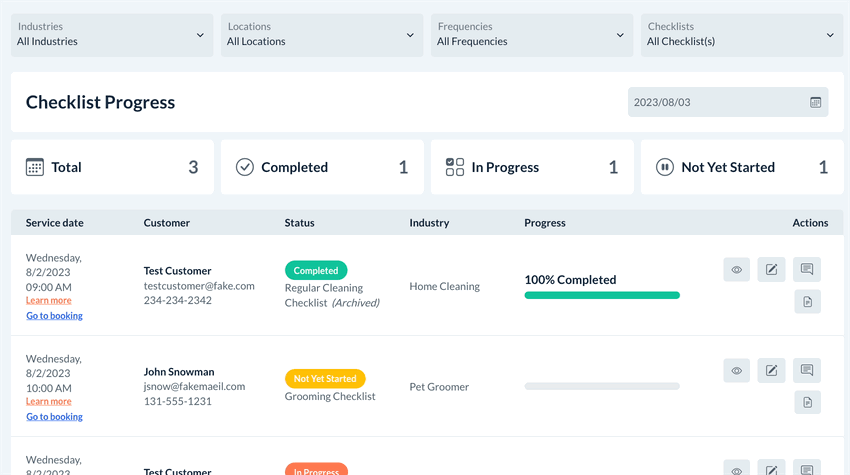850x475 pixels.
Task: Open document report for John Snowman row
Action: (x=807, y=402)
